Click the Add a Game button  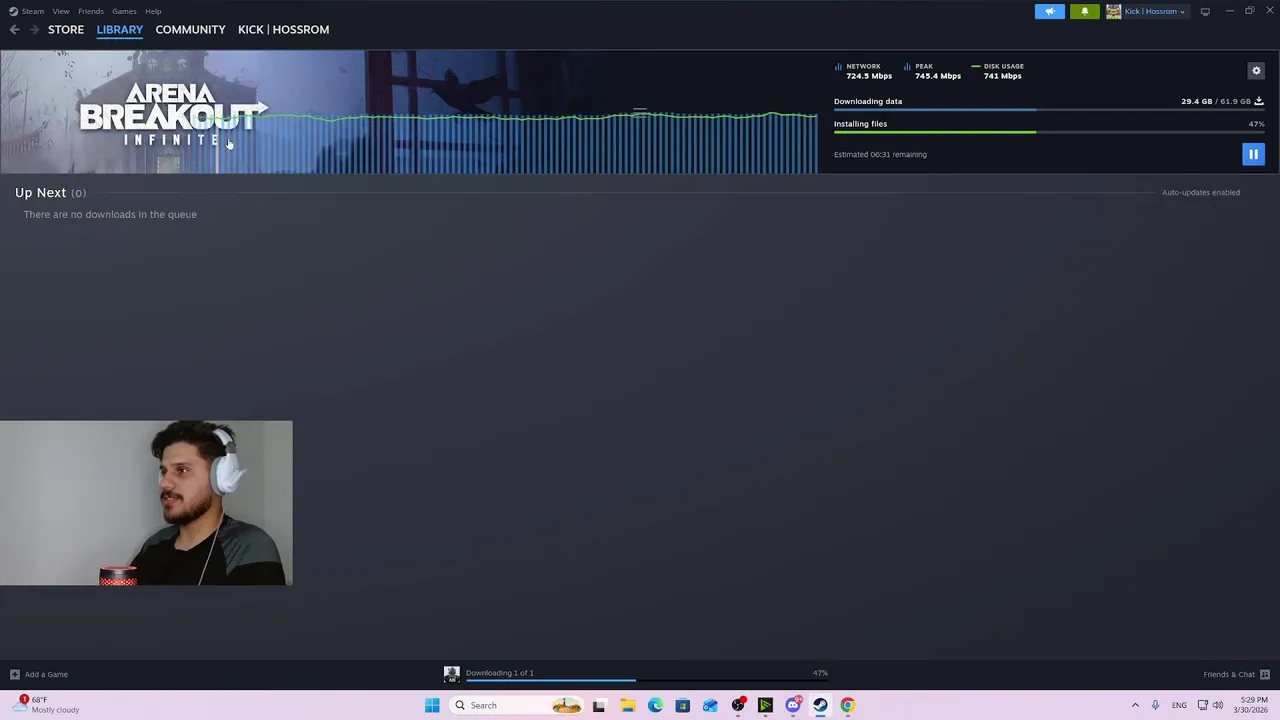pos(39,674)
